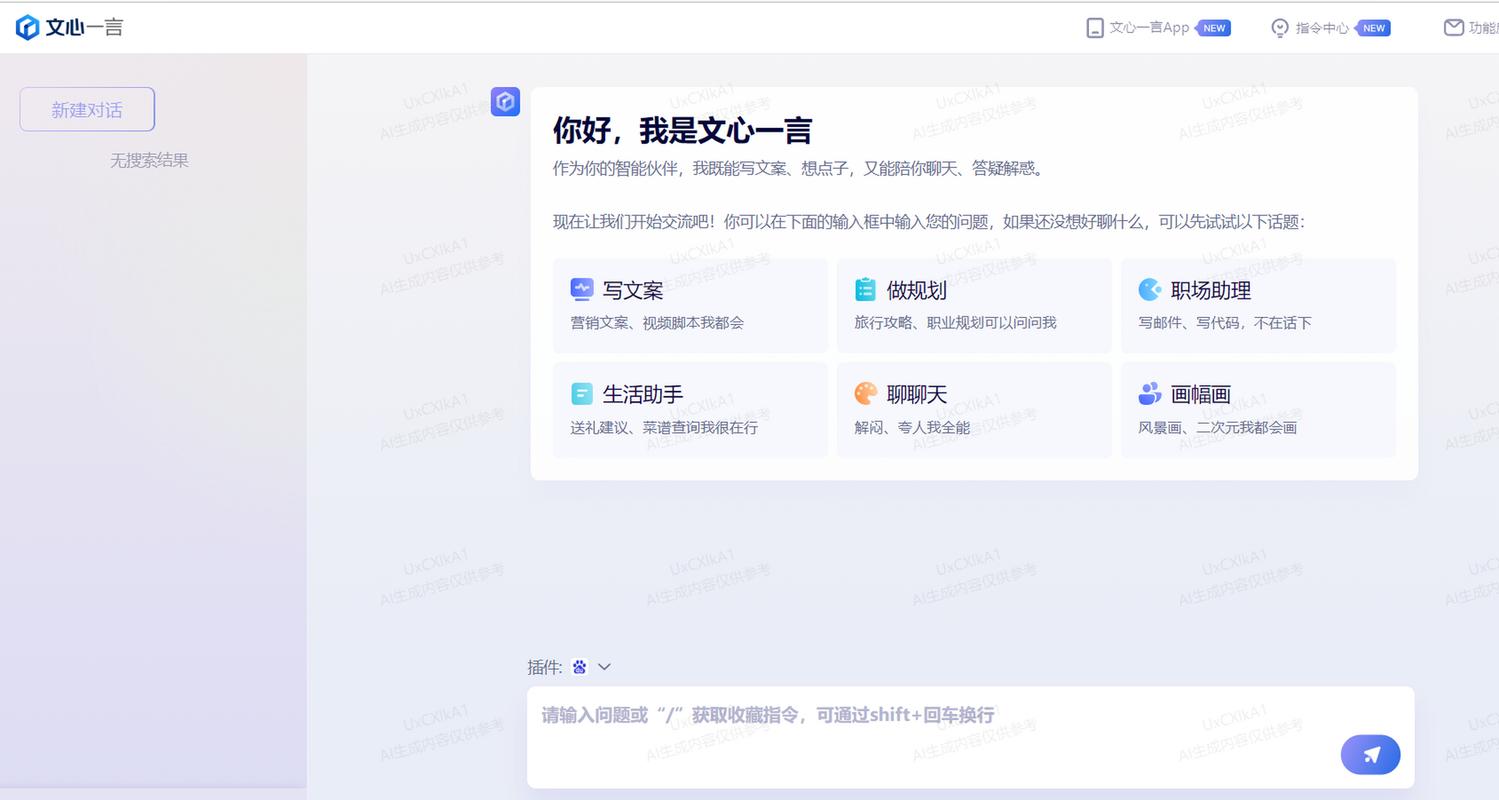This screenshot has width=1499, height=800.
Task: Click 写邮件、写代码，不在话下 description text
Action: coord(1225,323)
